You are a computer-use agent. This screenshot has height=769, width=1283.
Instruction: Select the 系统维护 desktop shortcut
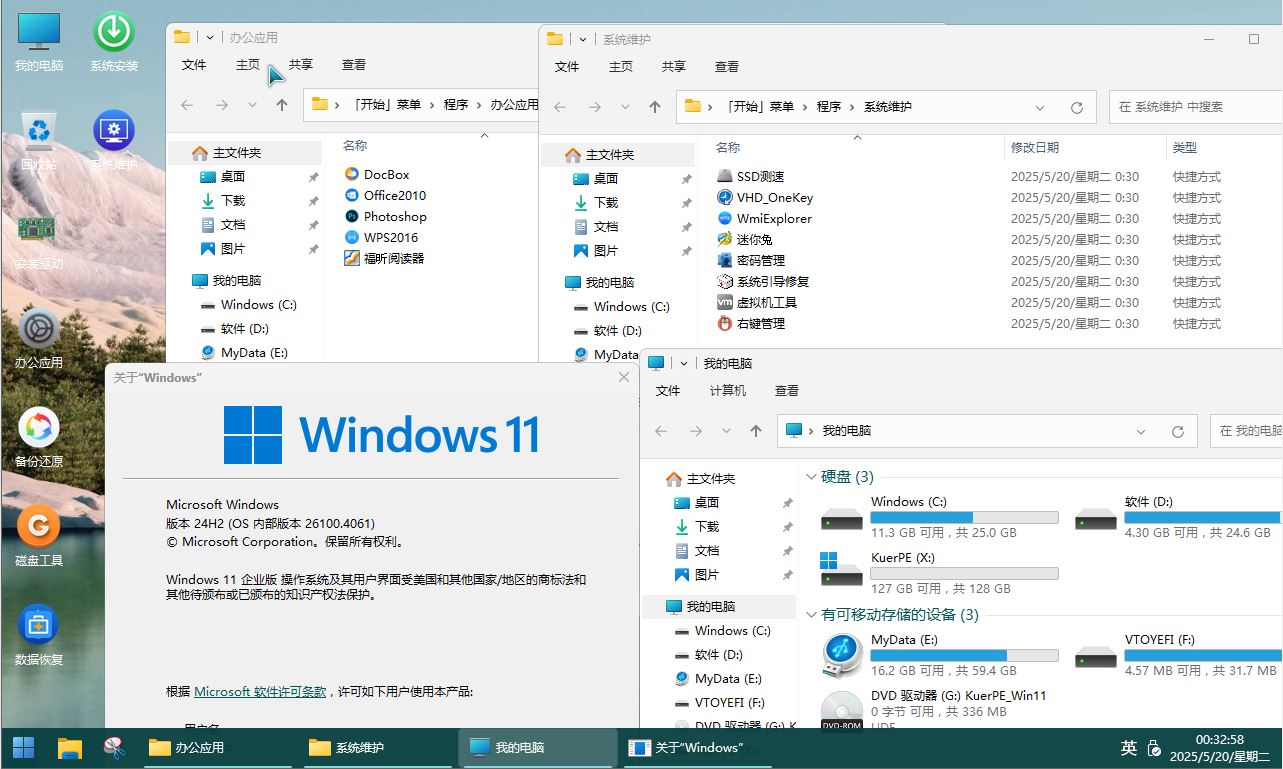click(114, 140)
